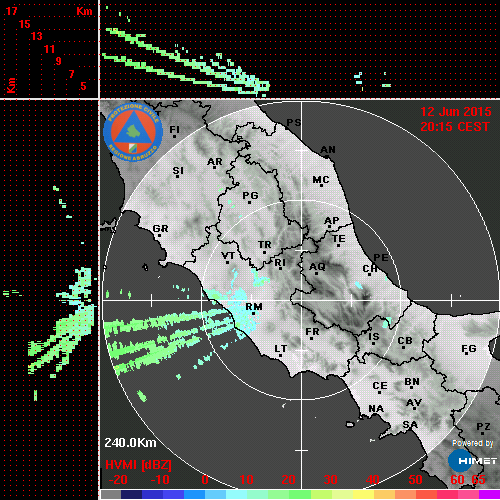Image resolution: width=500 pixels, height=500 pixels.
Task: Click the -10 dBZ scale value
Action: [x=160, y=480]
